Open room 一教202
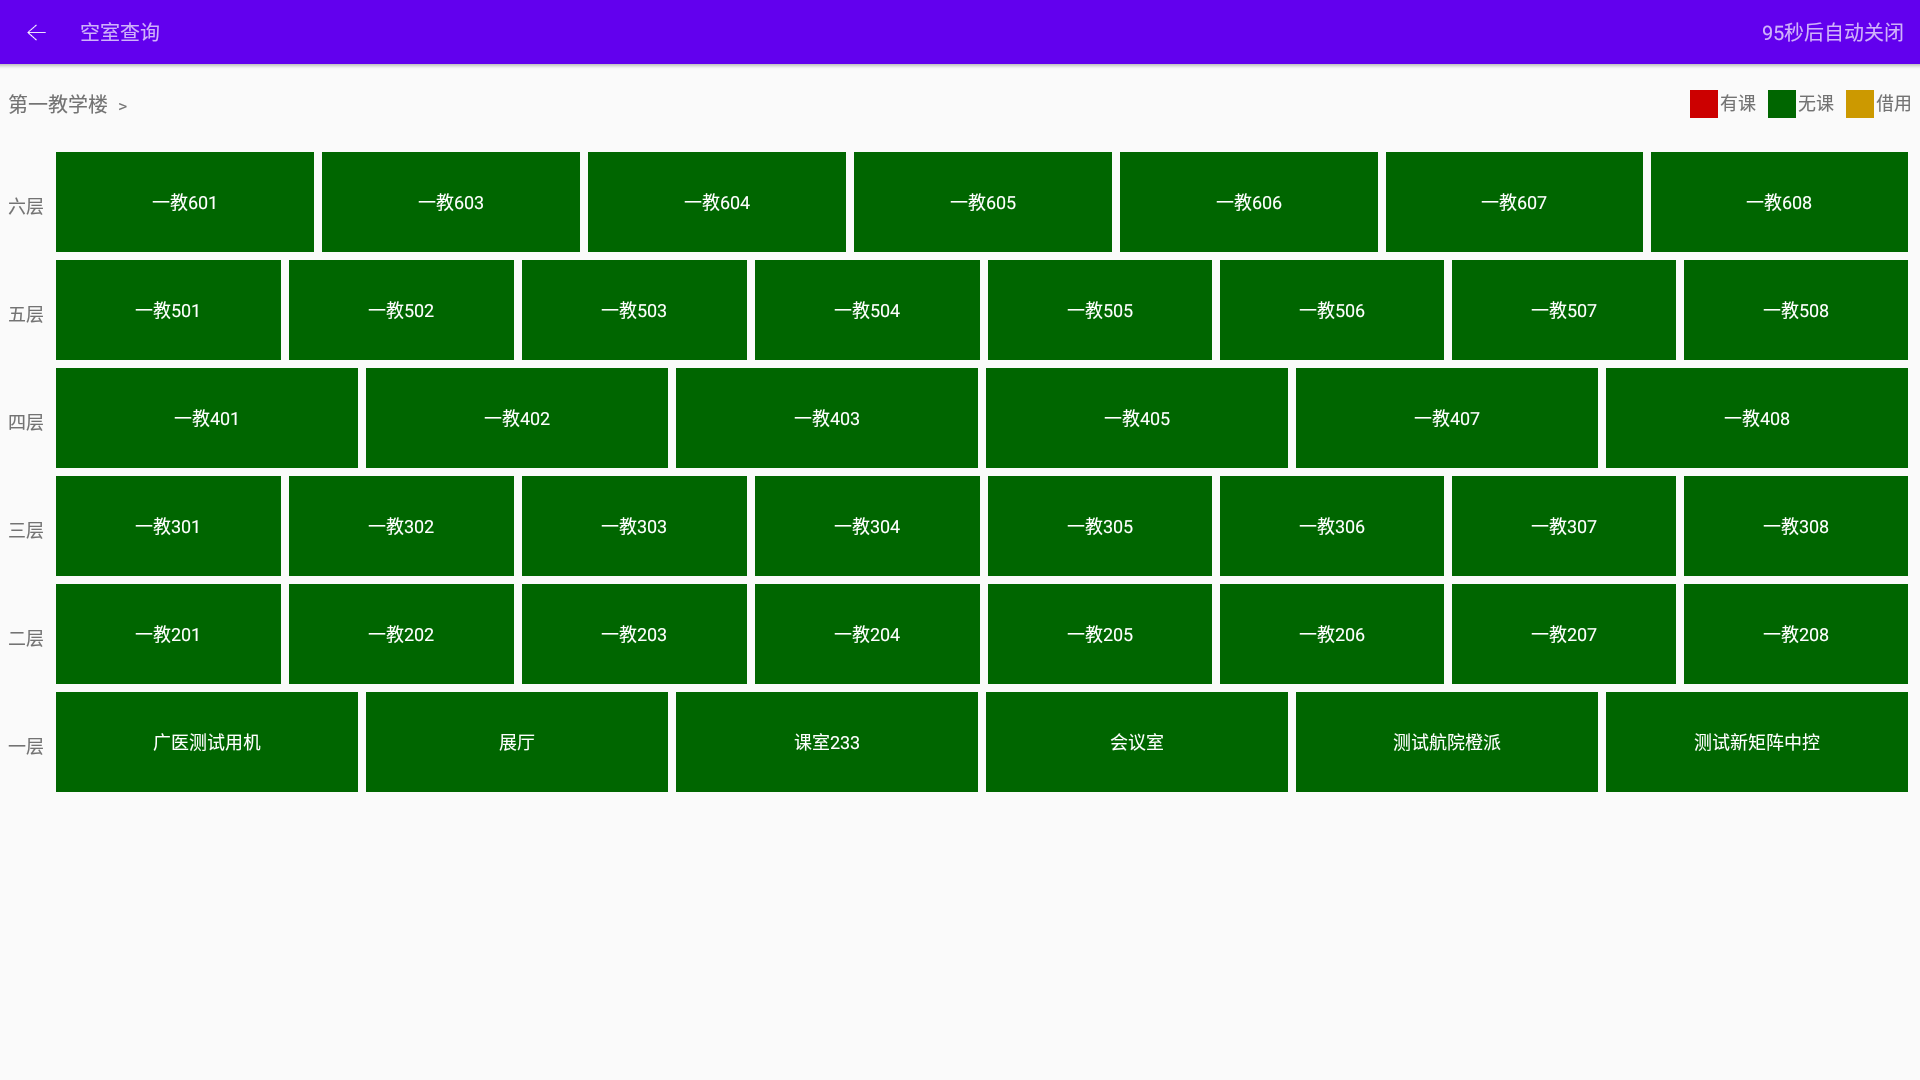 point(401,634)
